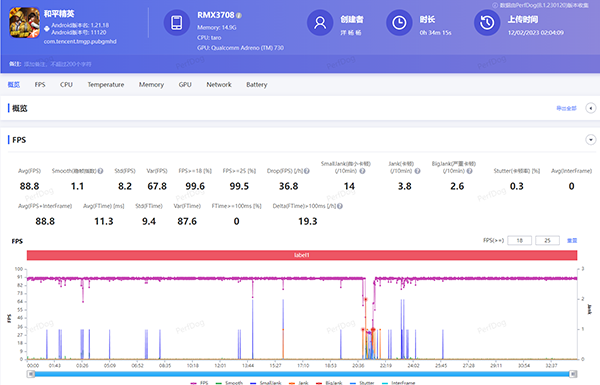Click the RMX3708 device name
This screenshot has height=385, width=600.
(215, 15)
